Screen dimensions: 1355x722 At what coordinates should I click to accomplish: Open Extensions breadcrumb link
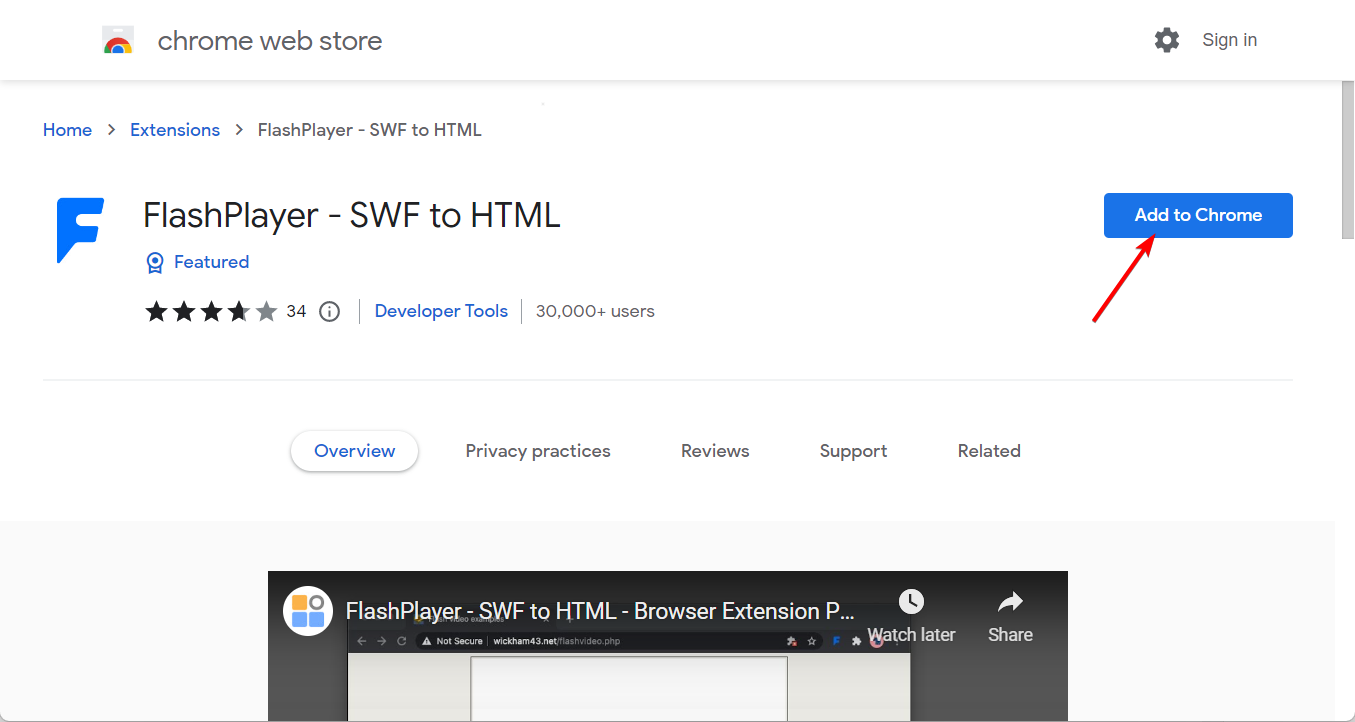[x=175, y=130]
